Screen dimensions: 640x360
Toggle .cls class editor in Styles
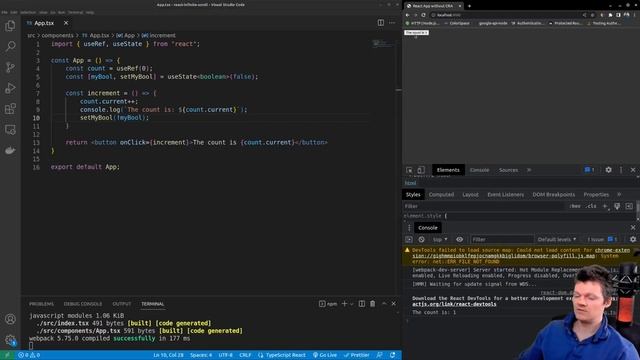tap(591, 206)
